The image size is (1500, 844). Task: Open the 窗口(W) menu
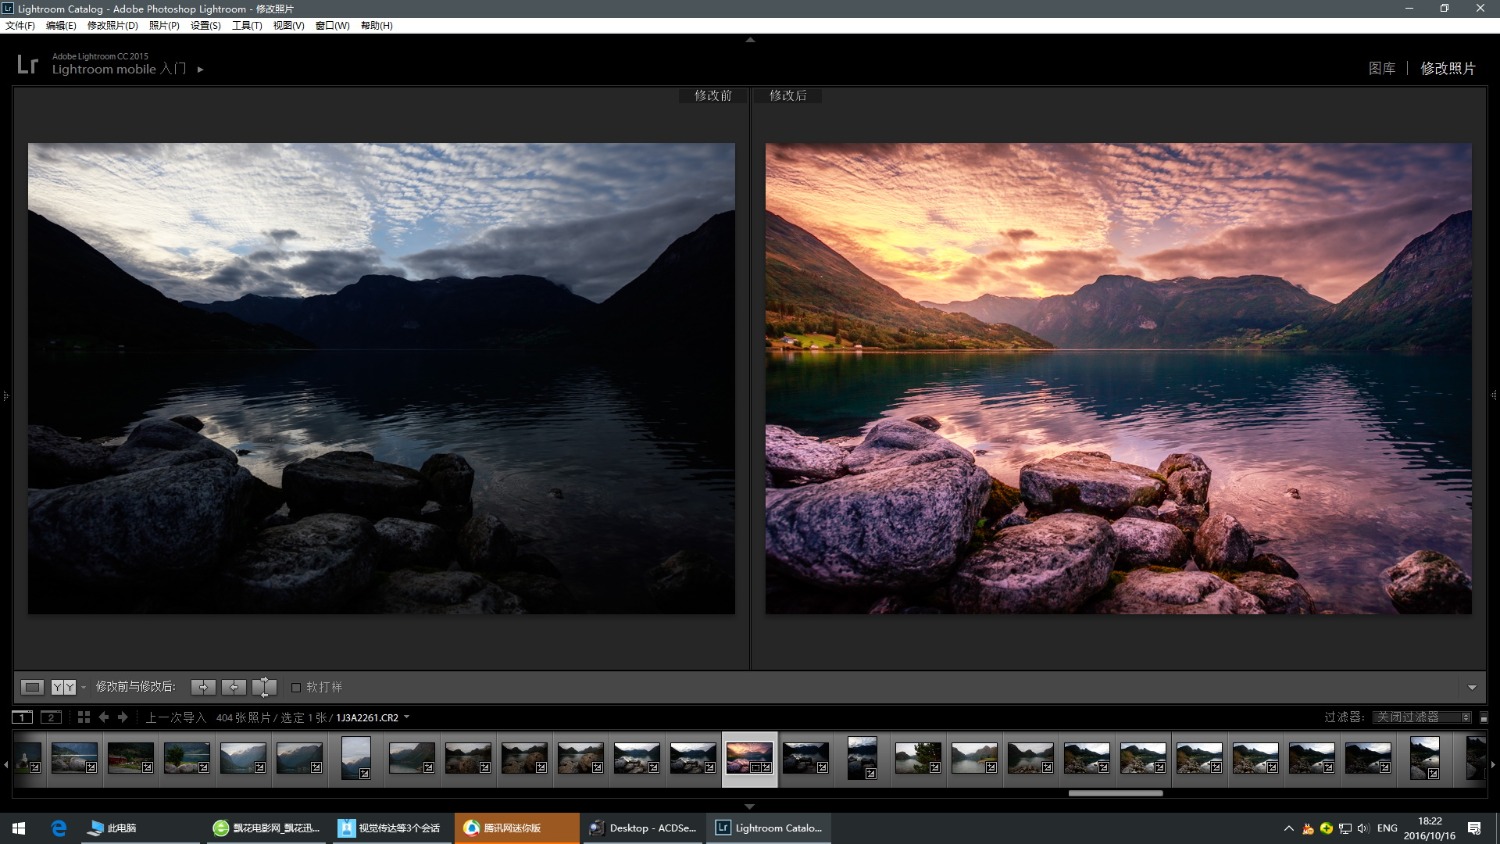point(332,26)
